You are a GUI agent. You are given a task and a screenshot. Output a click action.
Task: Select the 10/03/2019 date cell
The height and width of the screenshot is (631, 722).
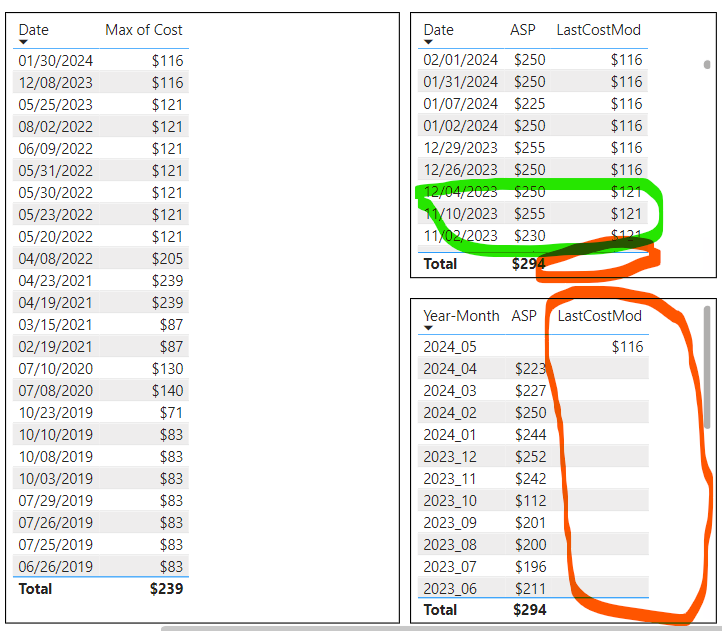point(55,479)
